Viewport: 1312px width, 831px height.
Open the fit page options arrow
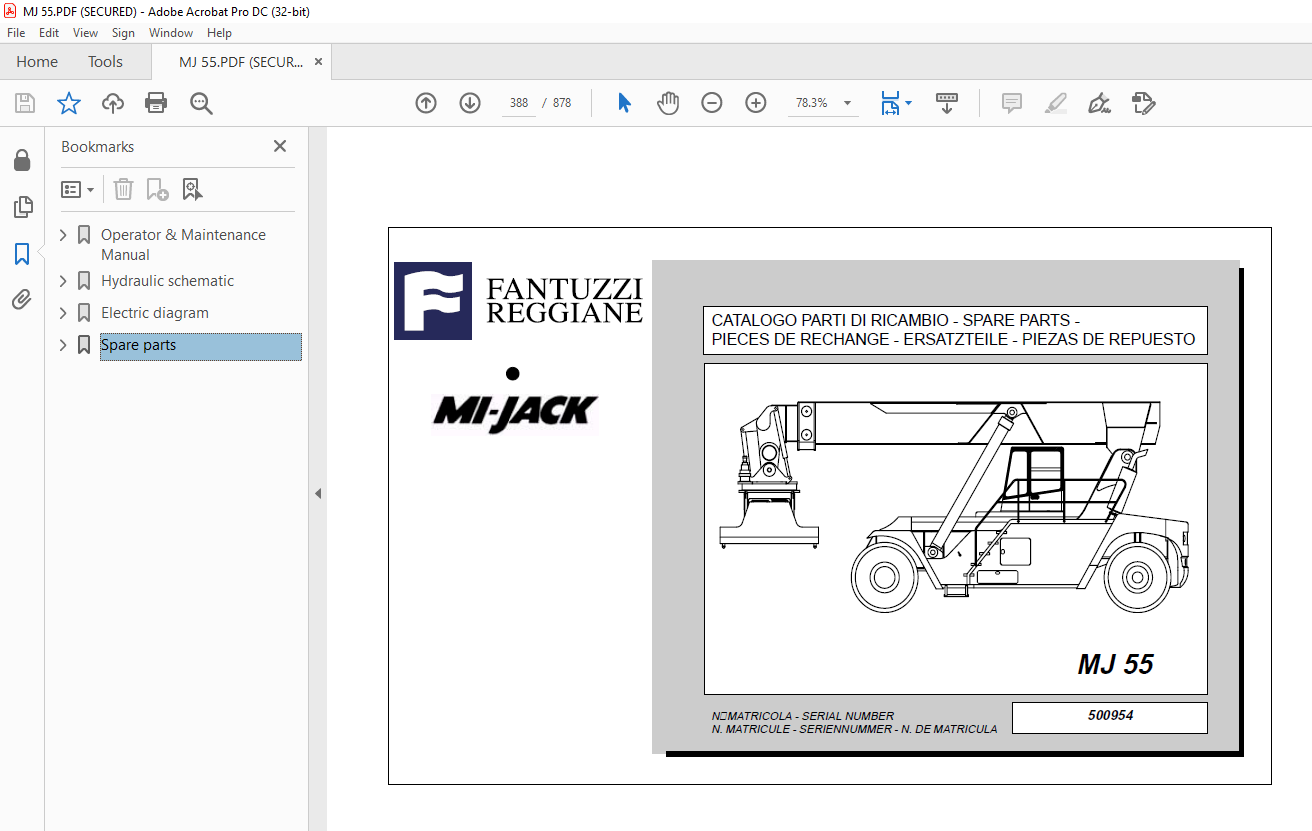(x=908, y=103)
